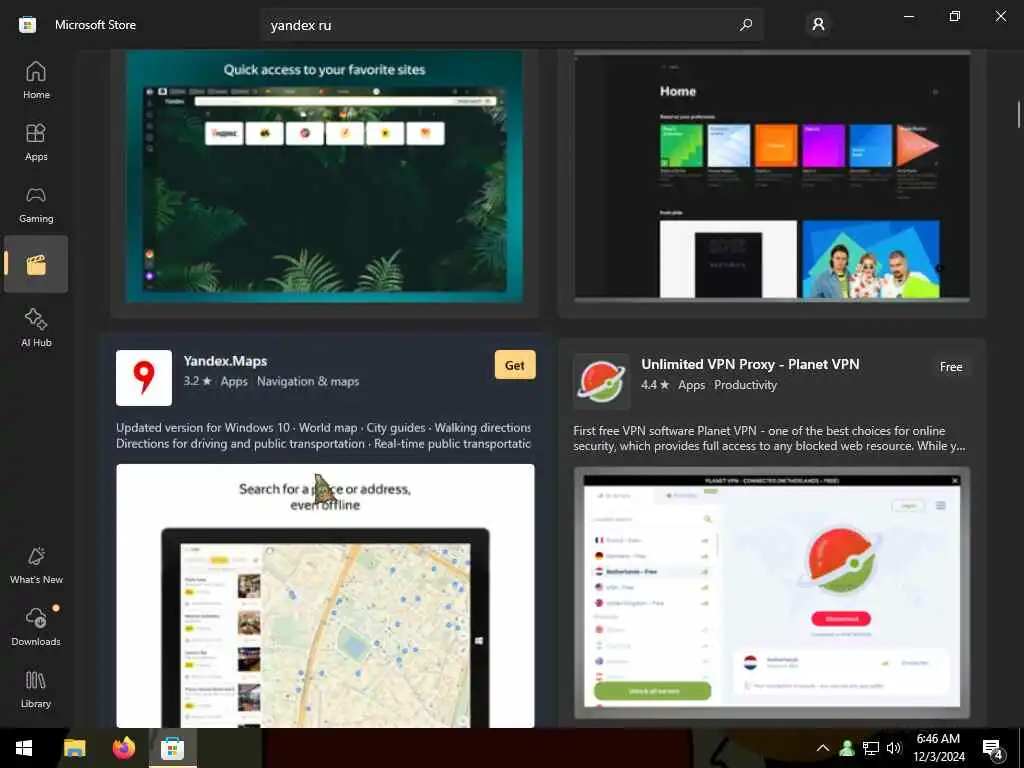
Task: Open Yandex.Maps map screenshot thumbnail
Action: point(325,596)
